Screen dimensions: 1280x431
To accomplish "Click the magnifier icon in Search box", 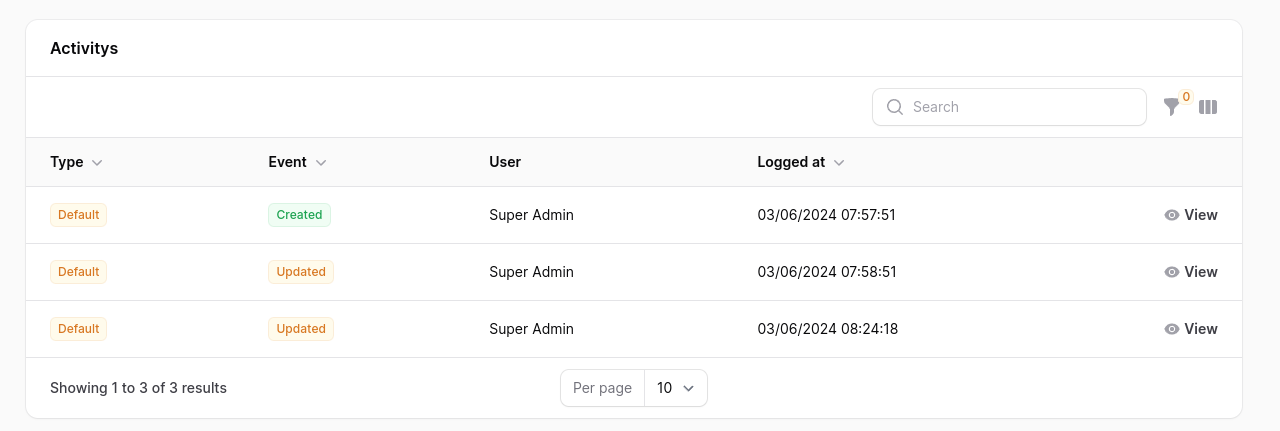I will coord(895,107).
